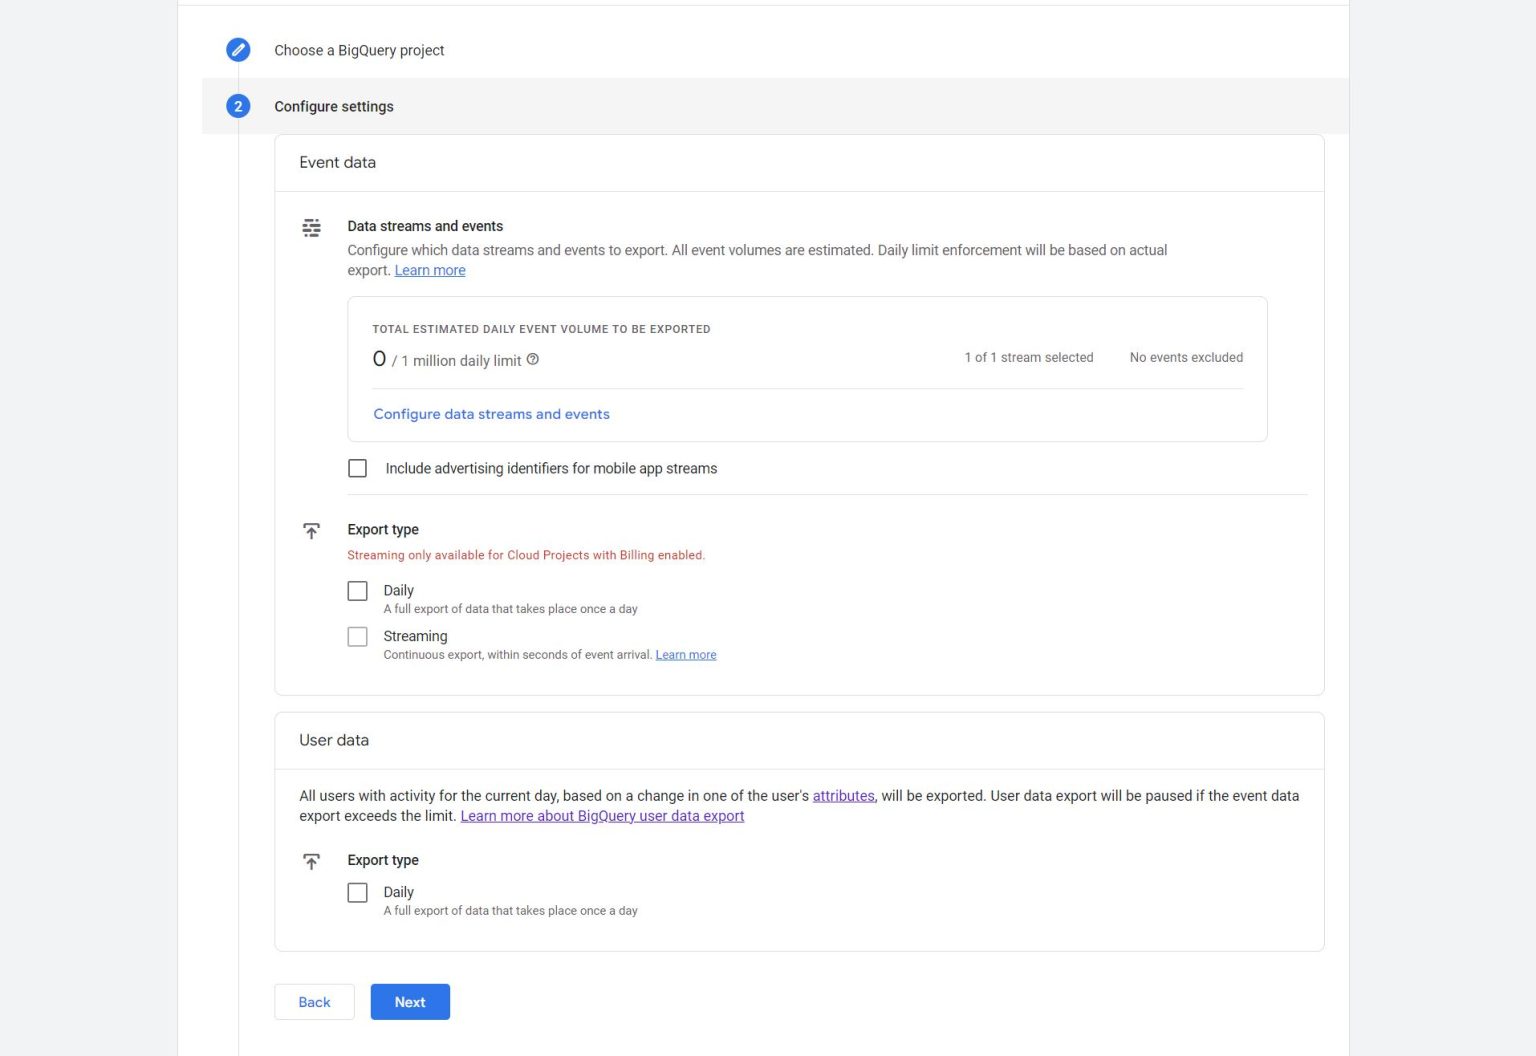Open the daily limit help tooltip icon

click(532, 358)
